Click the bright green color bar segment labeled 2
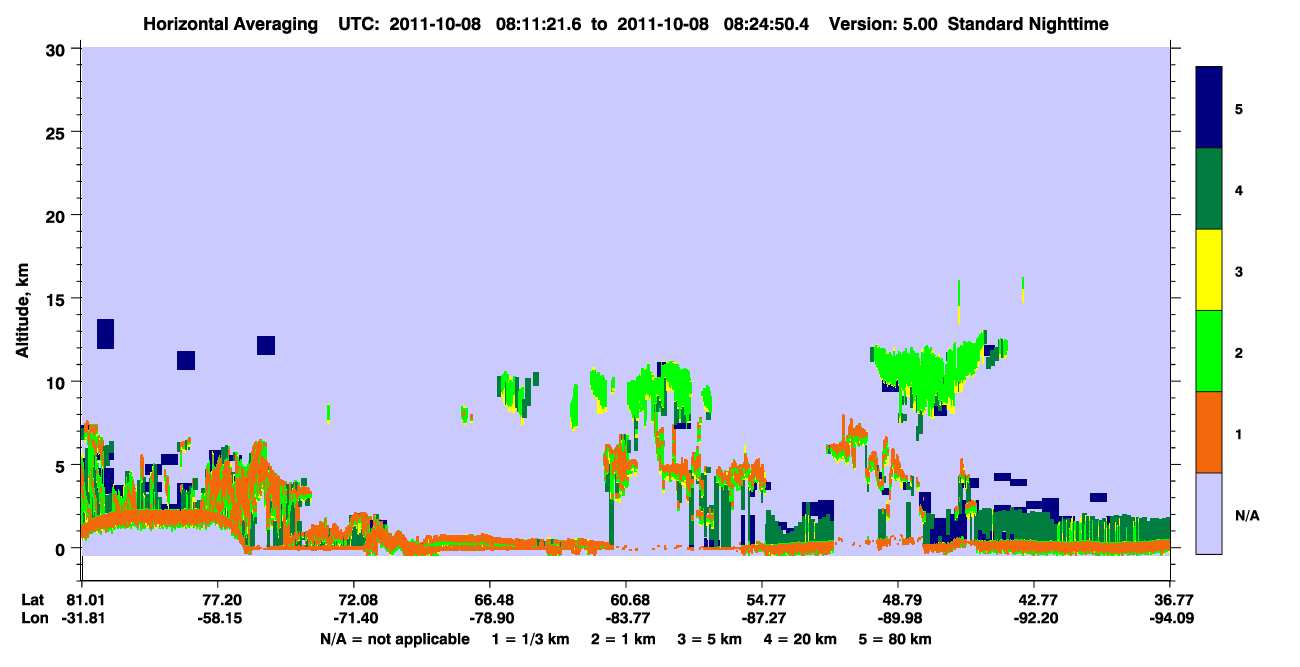This screenshot has height=667, width=1300. click(1209, 351)
